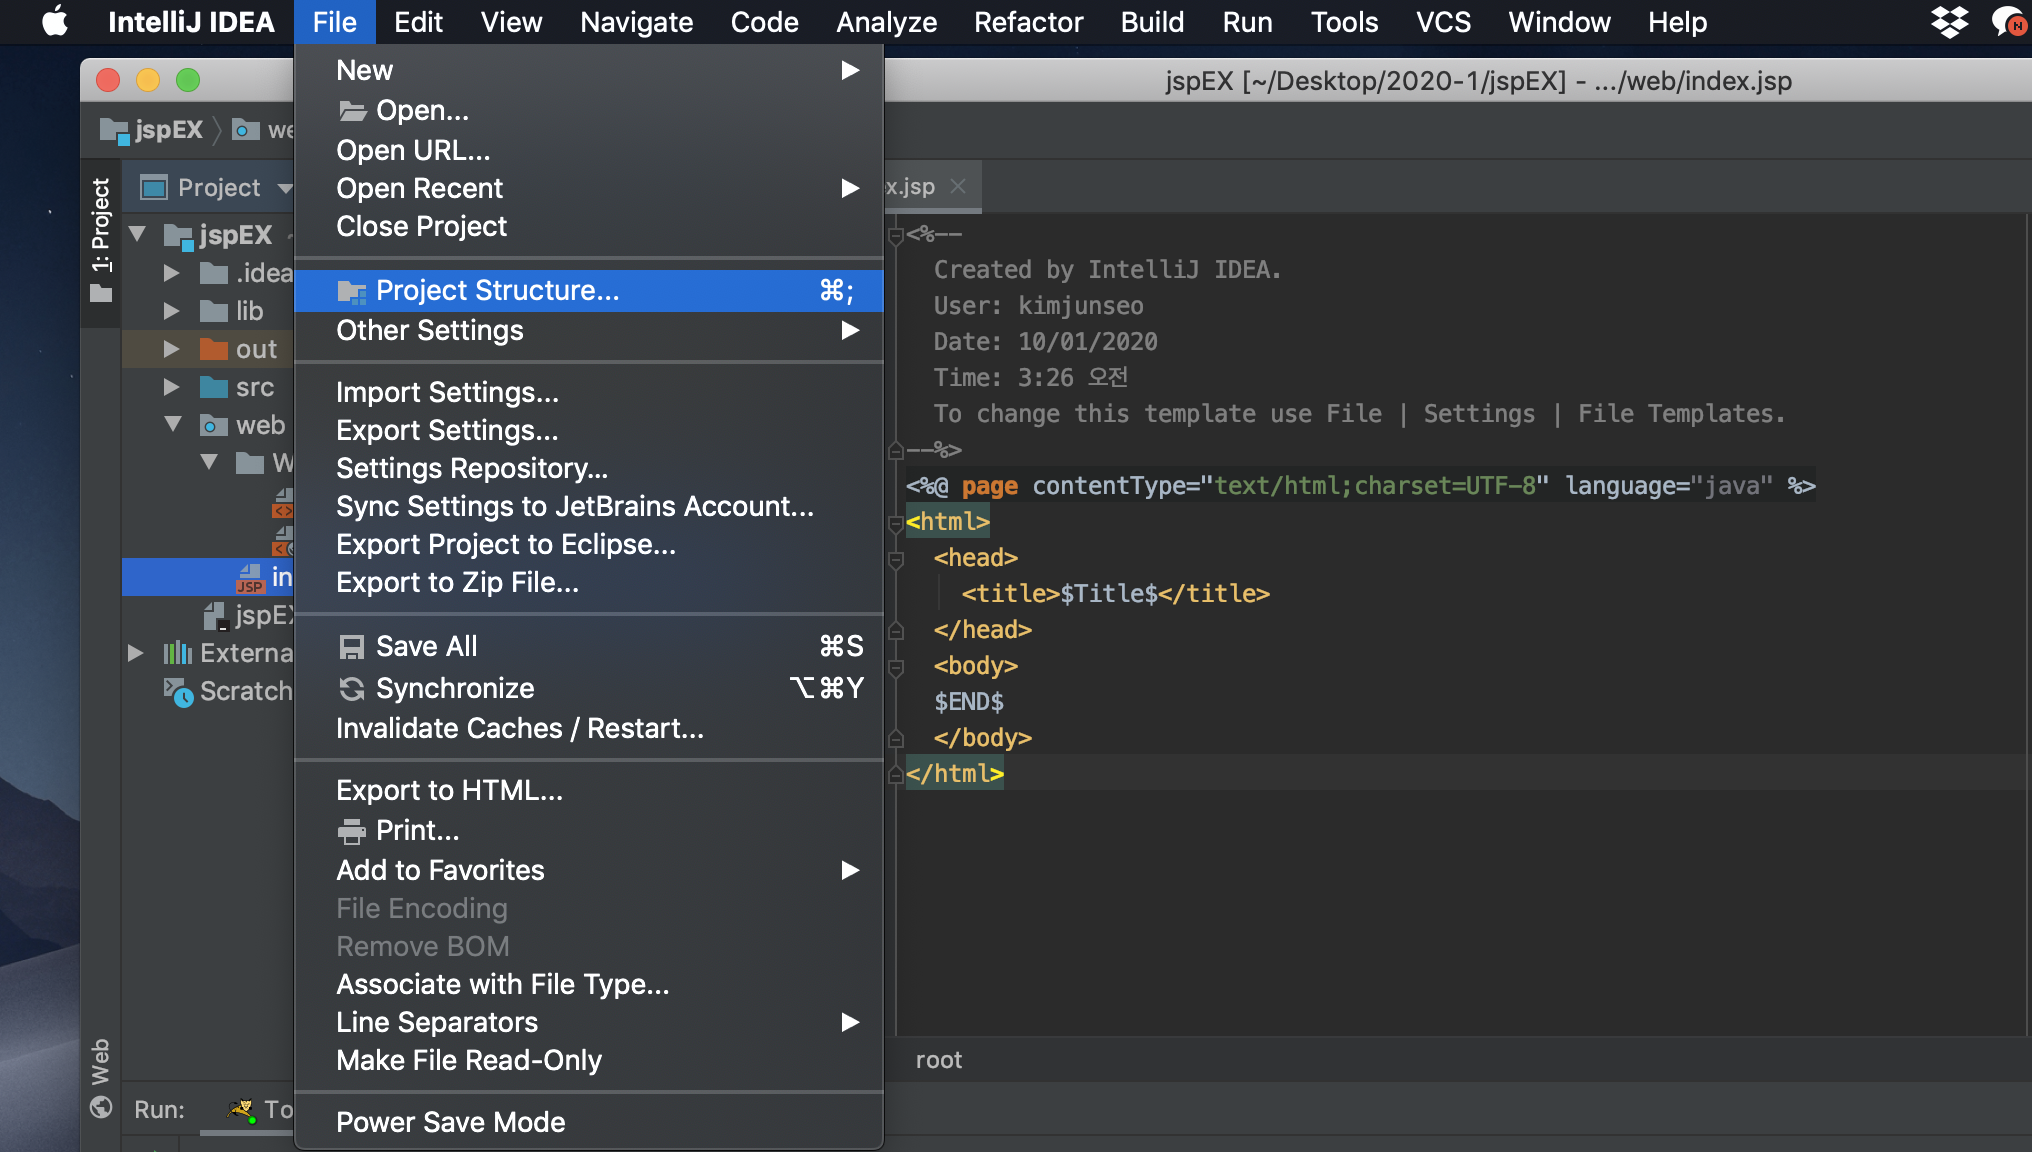The height and width of the screenshot is (1152, 2032).
Task: Click the Tomcat run configuration icon
Action: (x=241, y=1109)
